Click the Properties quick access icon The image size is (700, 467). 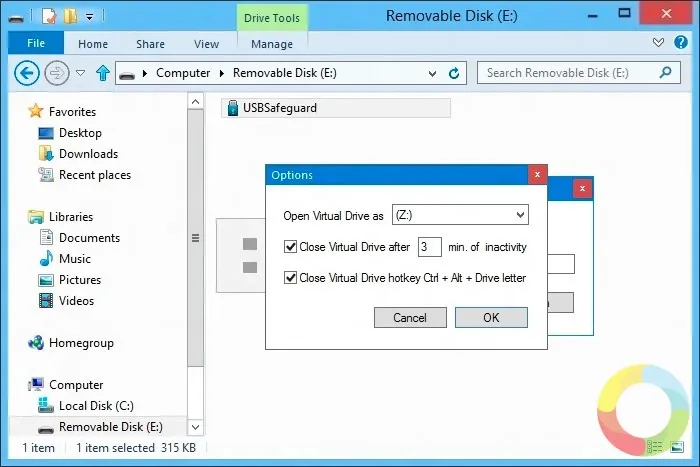49,16
